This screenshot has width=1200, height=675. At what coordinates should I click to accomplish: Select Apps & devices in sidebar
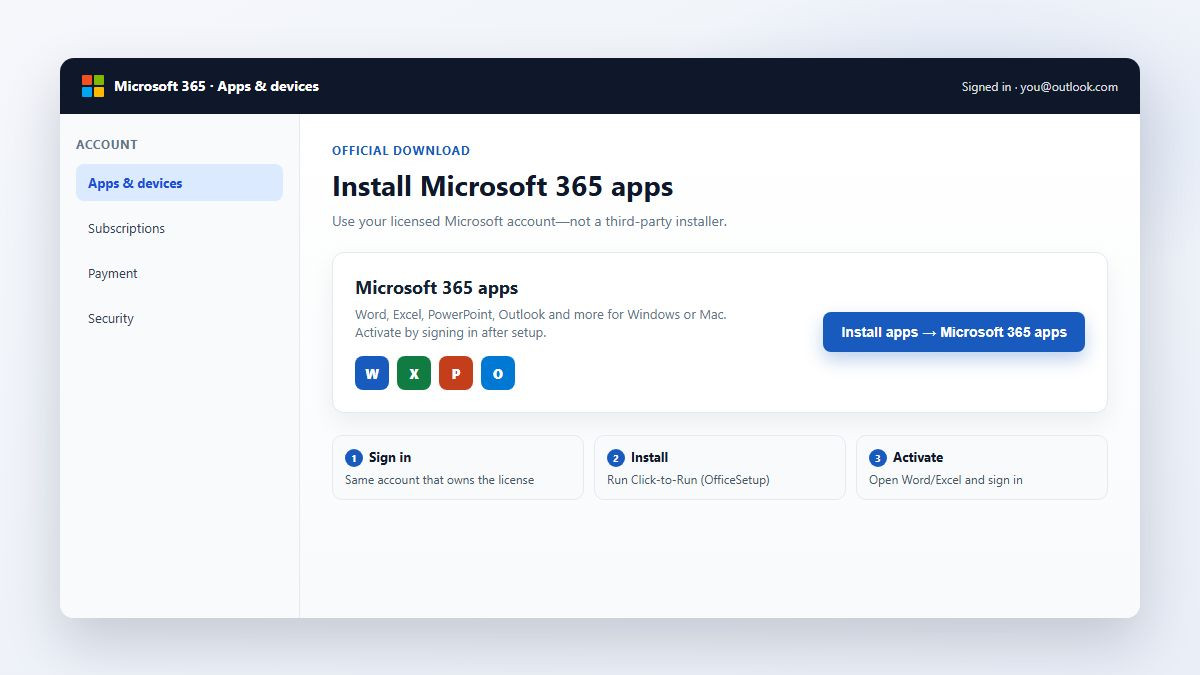coord(179,183)
